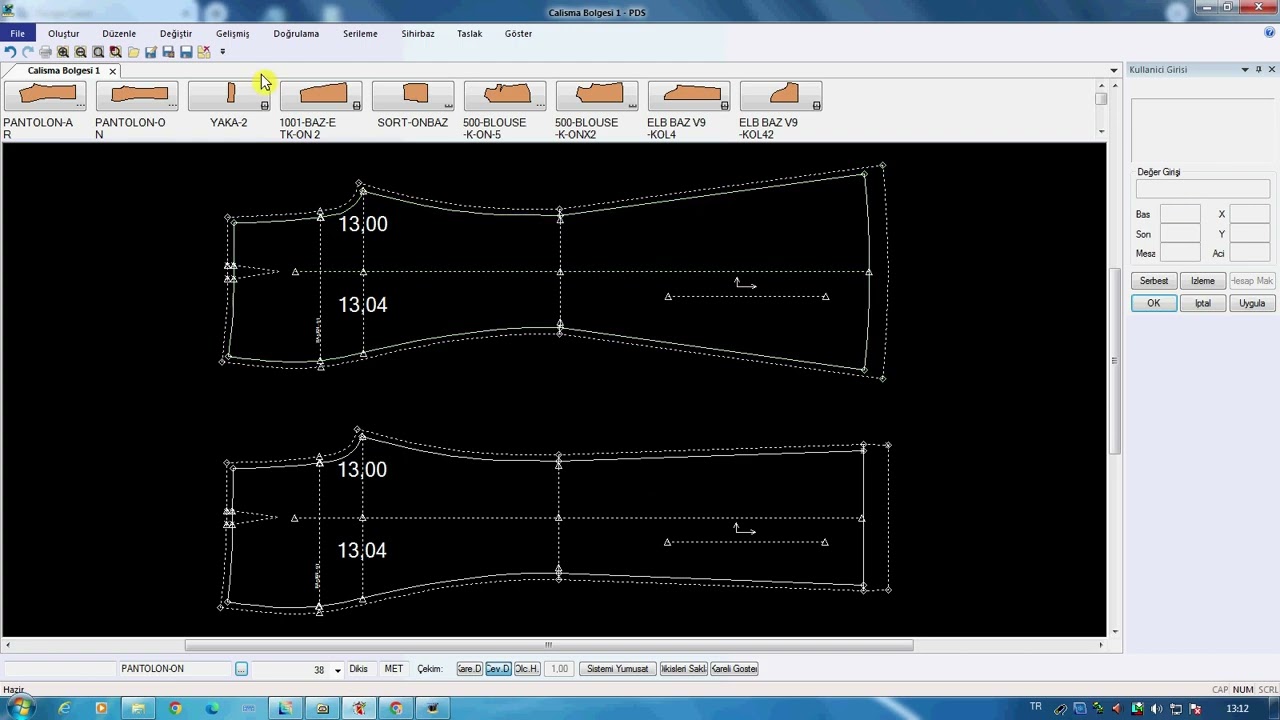This screenshot has height=720, width=1280.
Task: Toggle the Kare.D option
Action: pyautogui.click(x=470, y=669)
